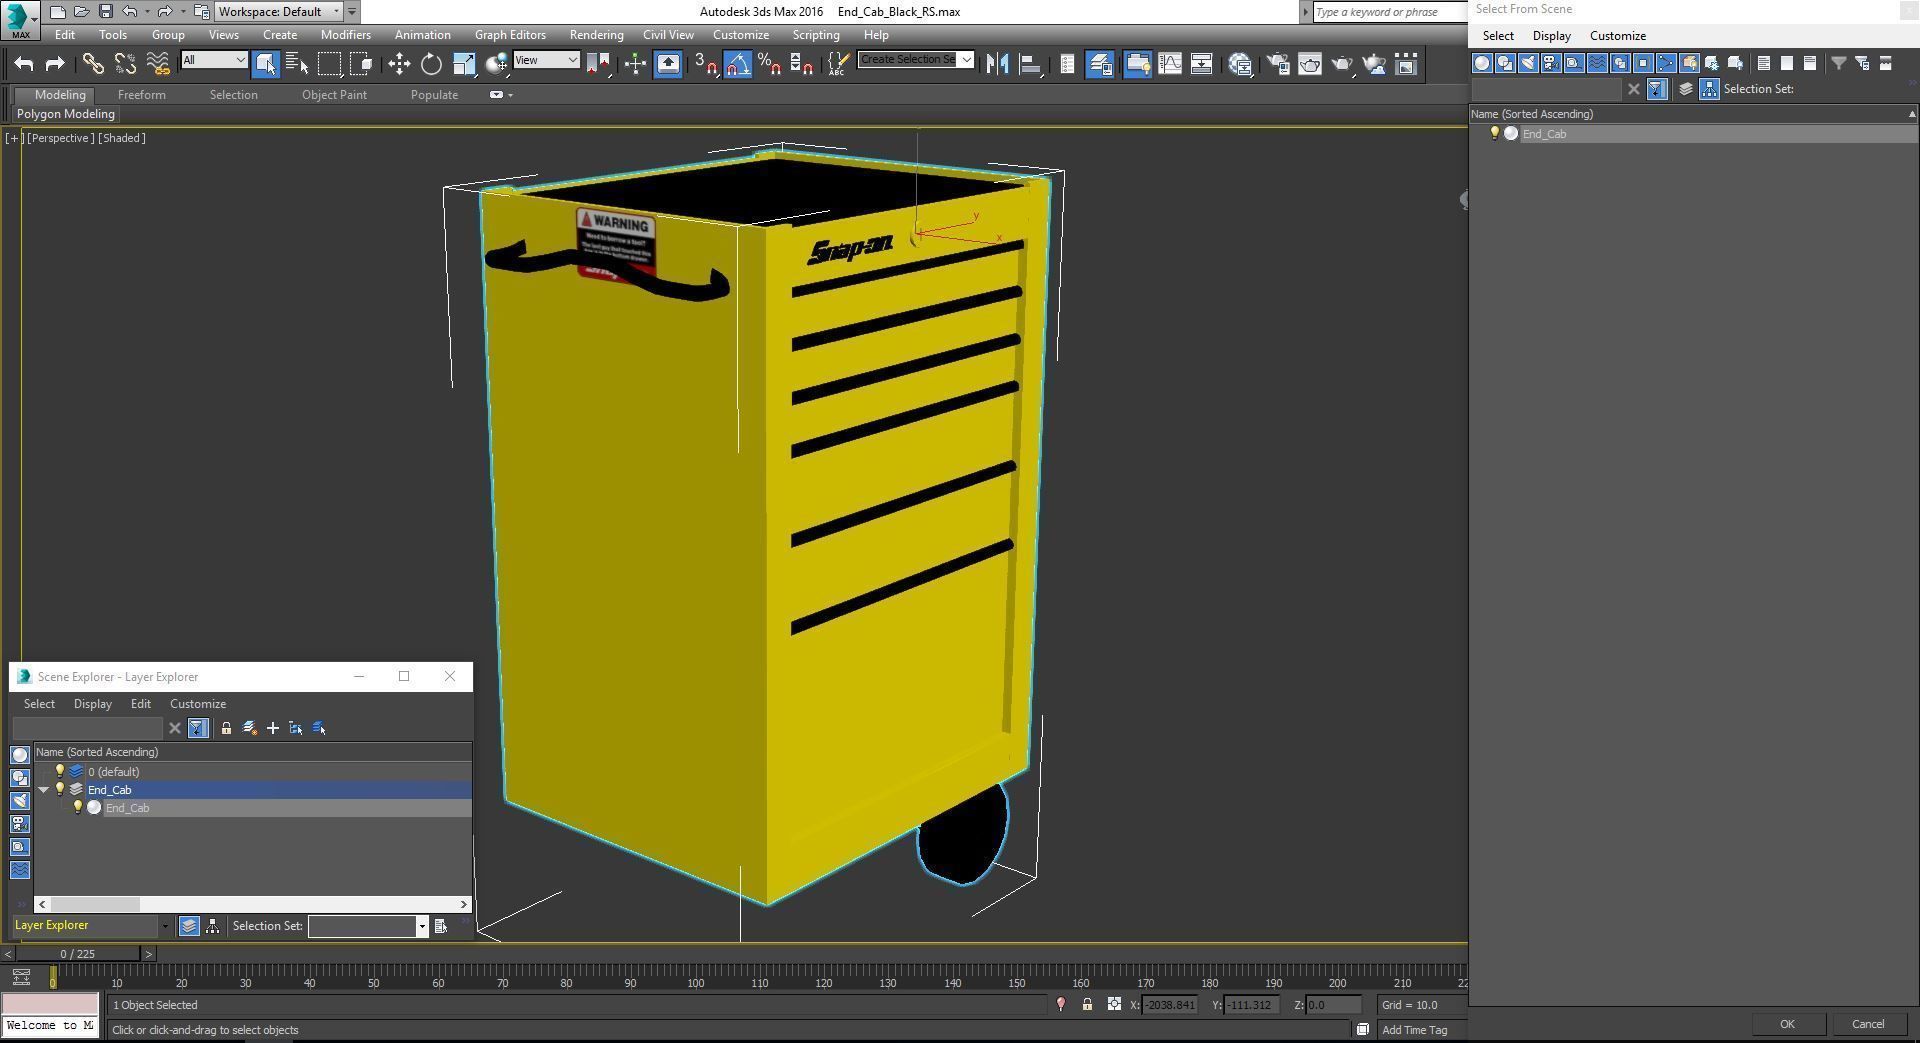Choose the Rectangular Selection Region tool
This screenshot has width=1920, height=1043.
pyautogui.click(x=329, y=64)
